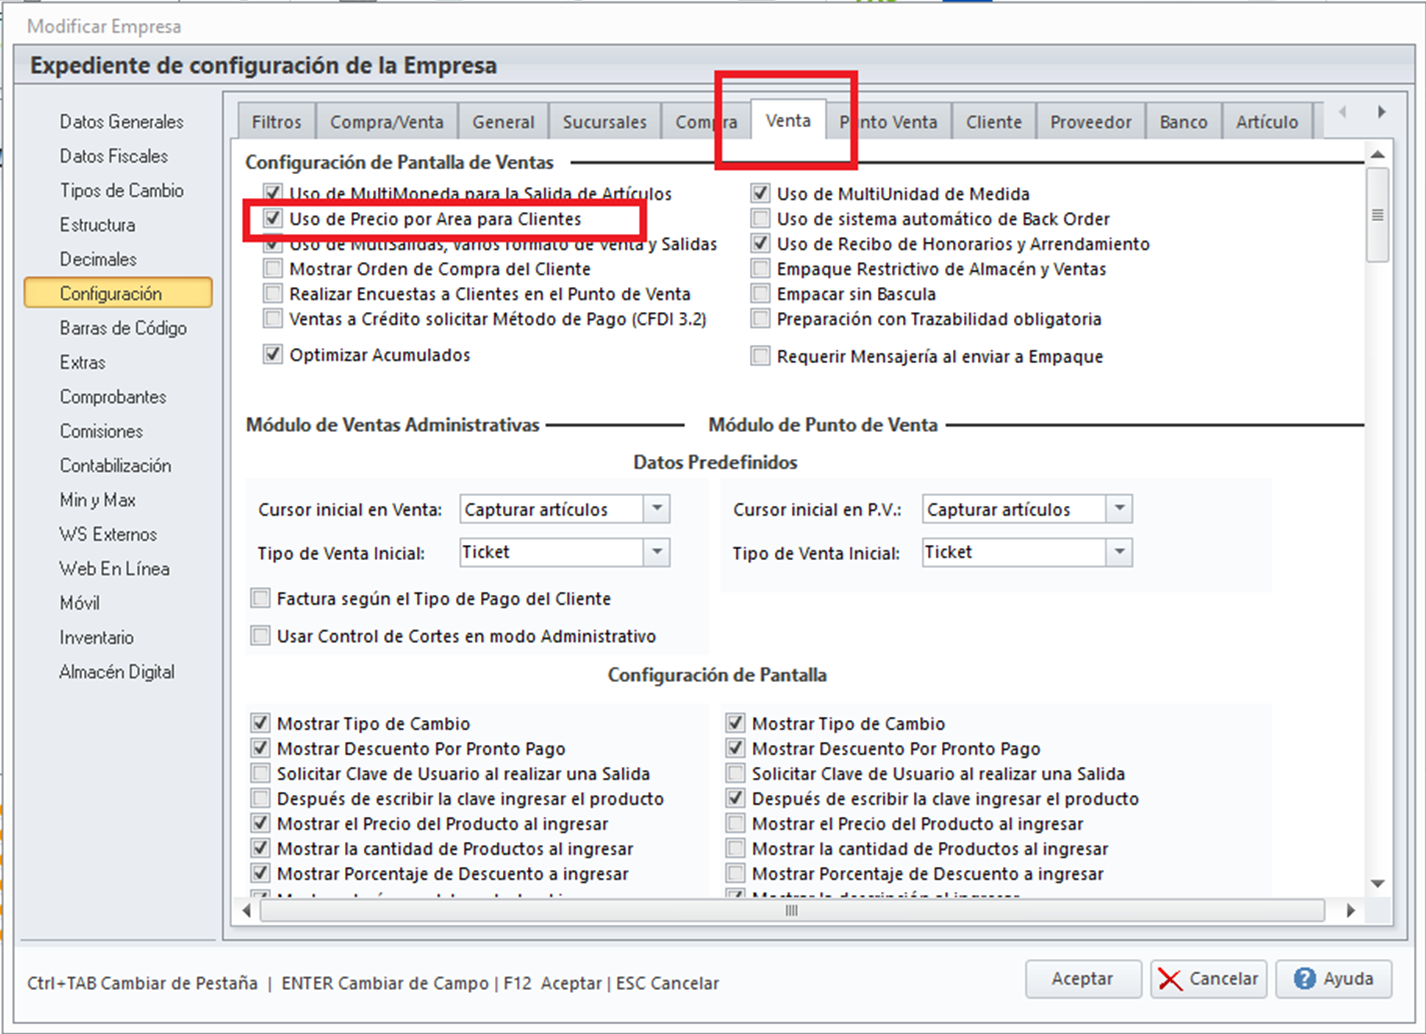Switch to the Proveedor tab
Screen dimensions: 1426x1034
tap(1091, 122)
